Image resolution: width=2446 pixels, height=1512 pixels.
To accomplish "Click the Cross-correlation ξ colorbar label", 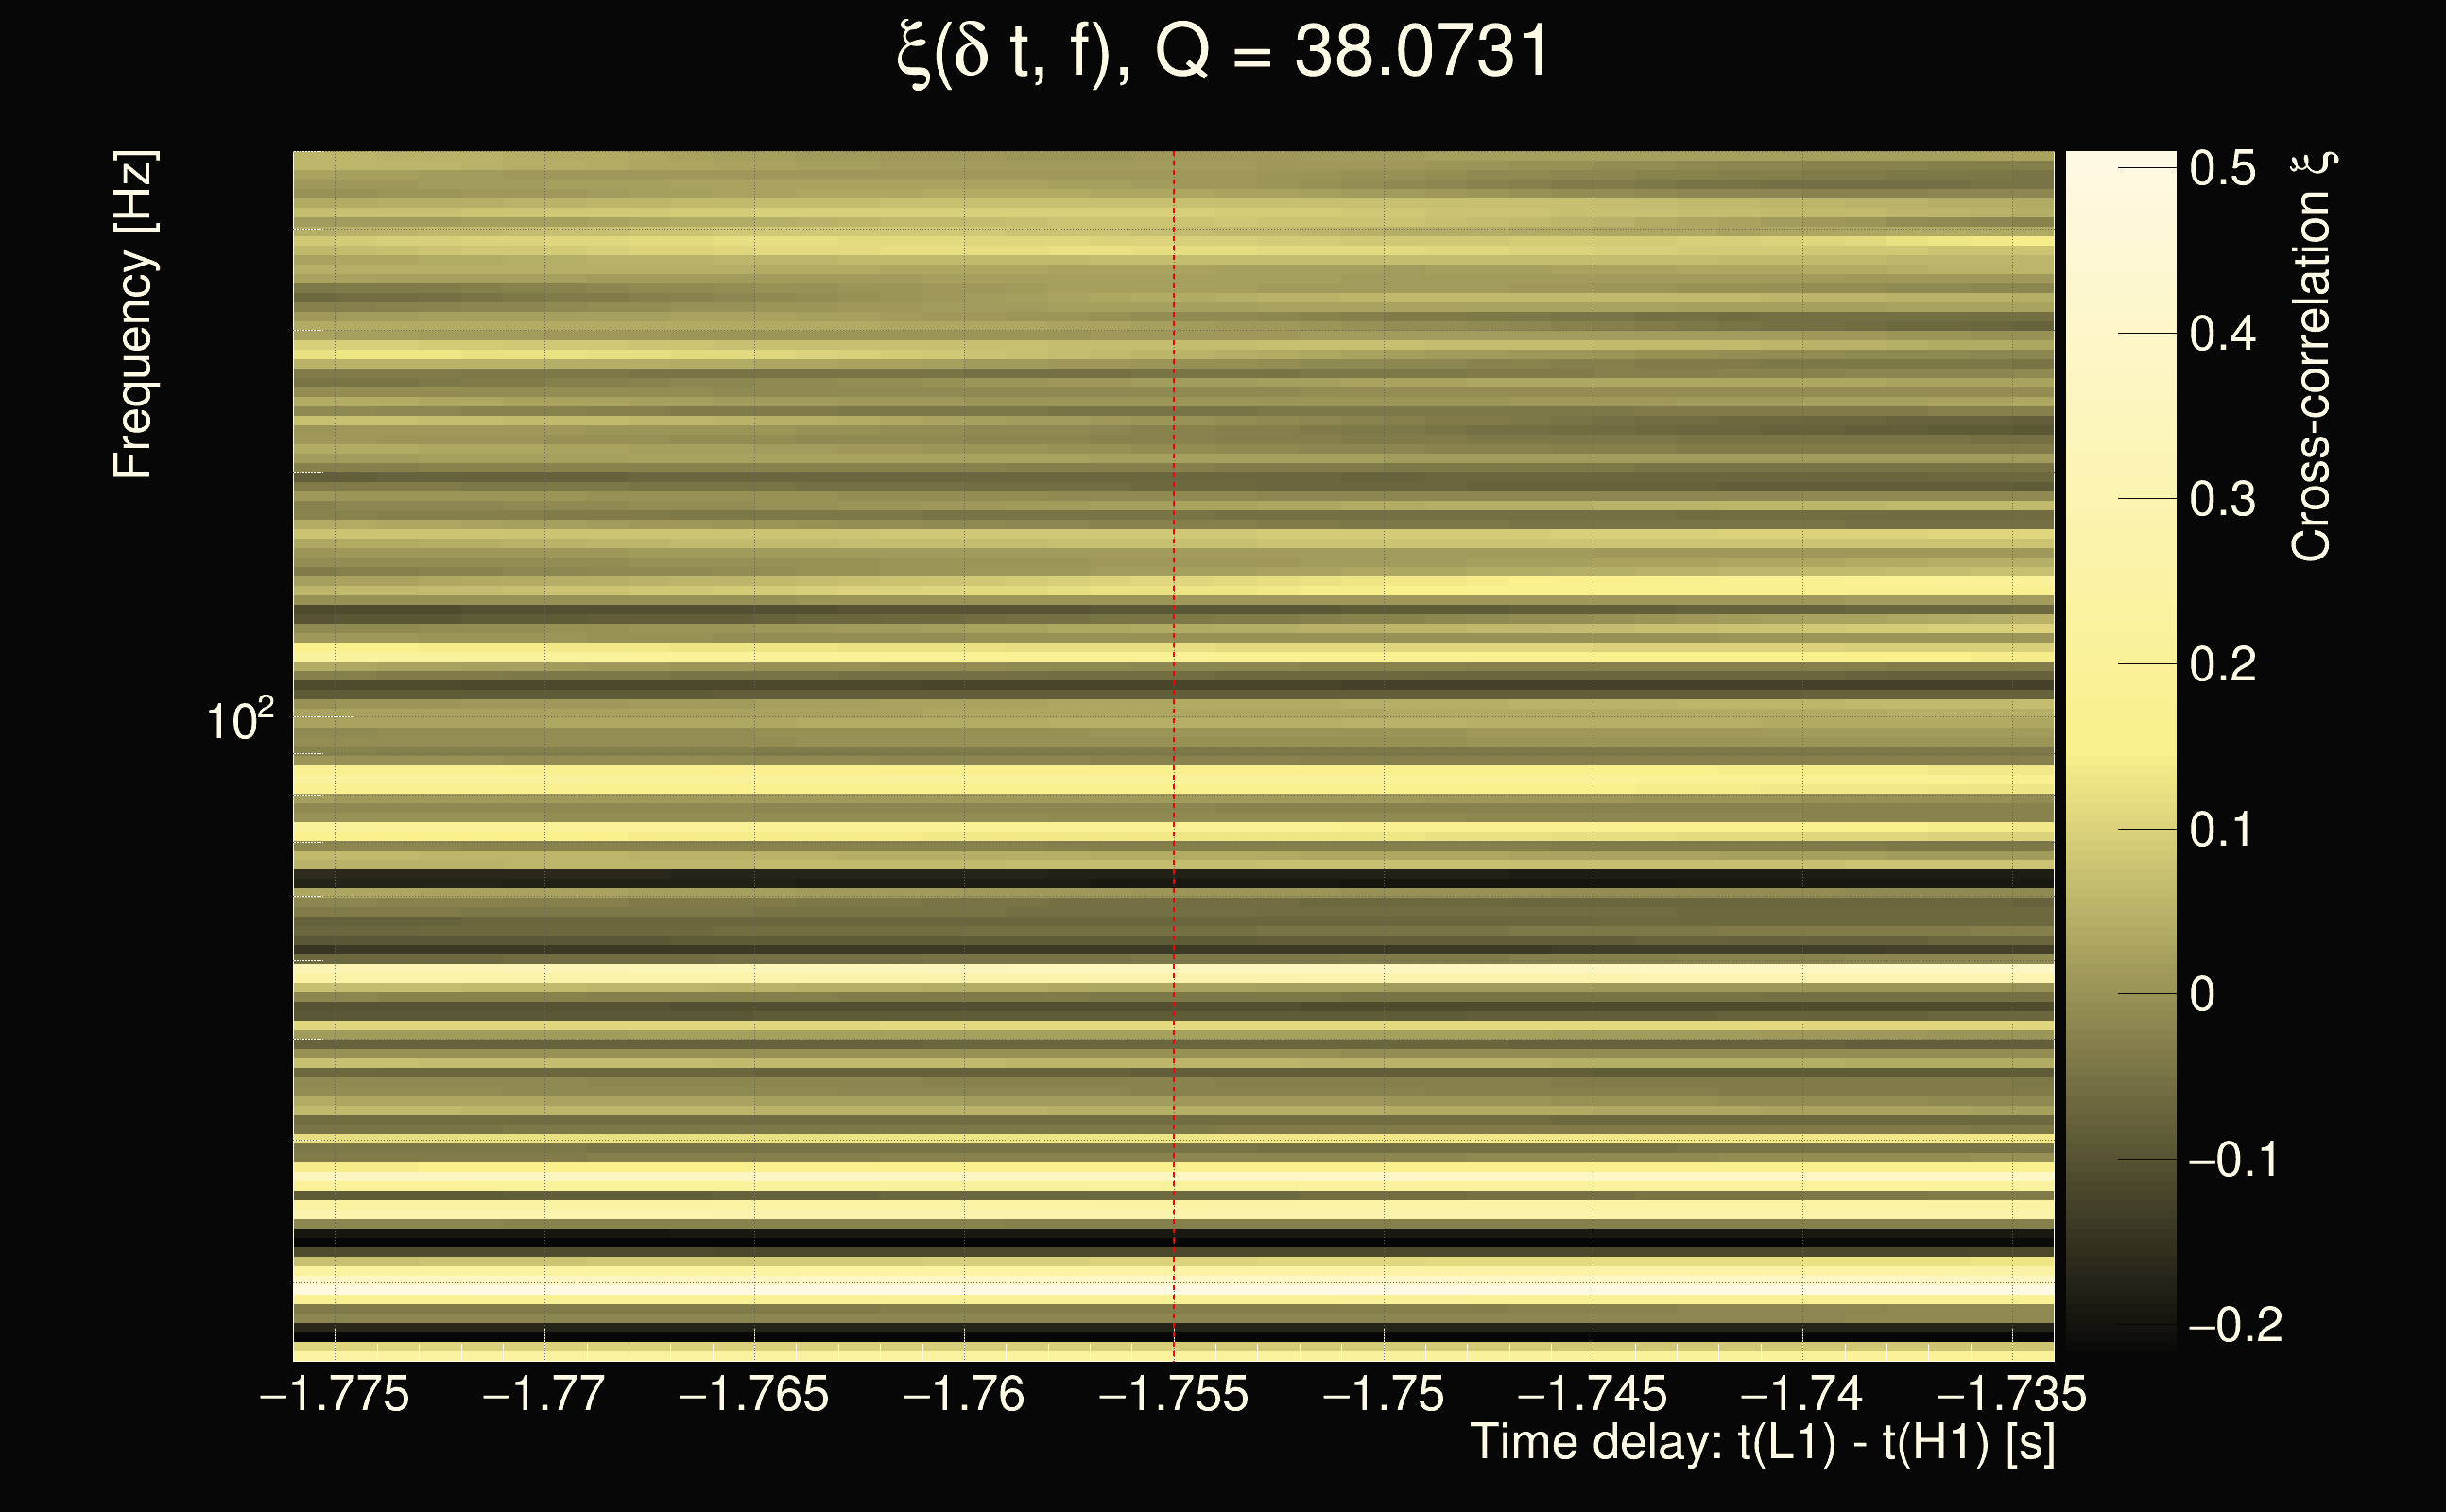I will pyautogui.click(x=2312, y=356).
